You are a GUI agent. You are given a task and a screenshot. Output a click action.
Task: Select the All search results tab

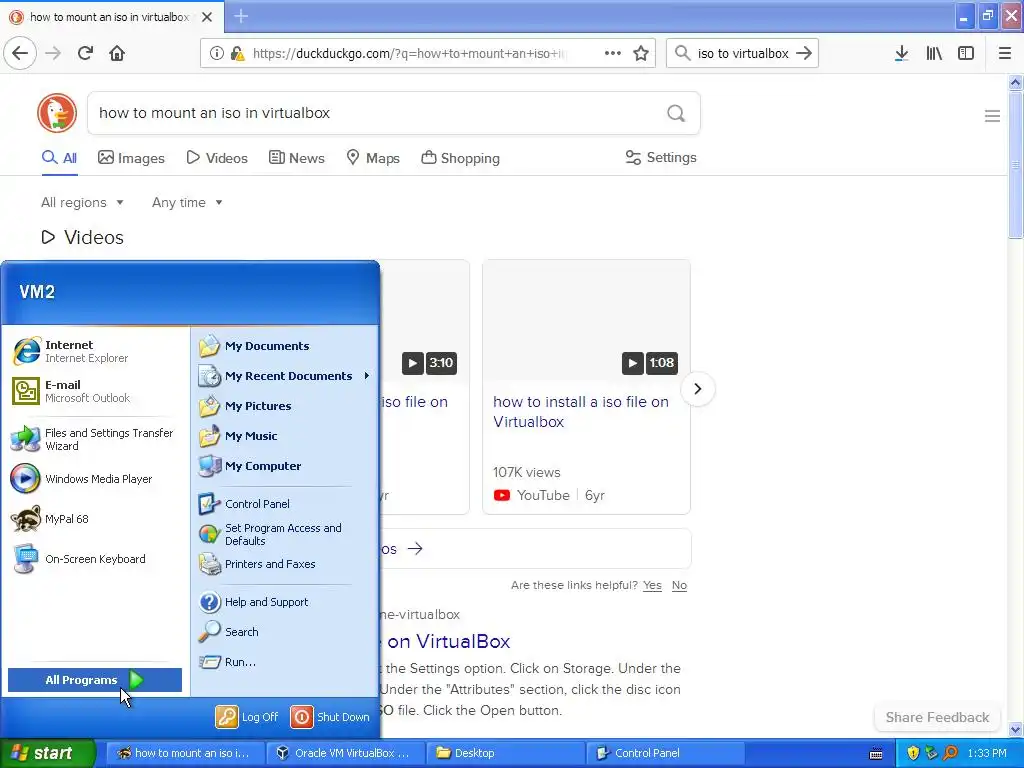click(x=59, y=158)
